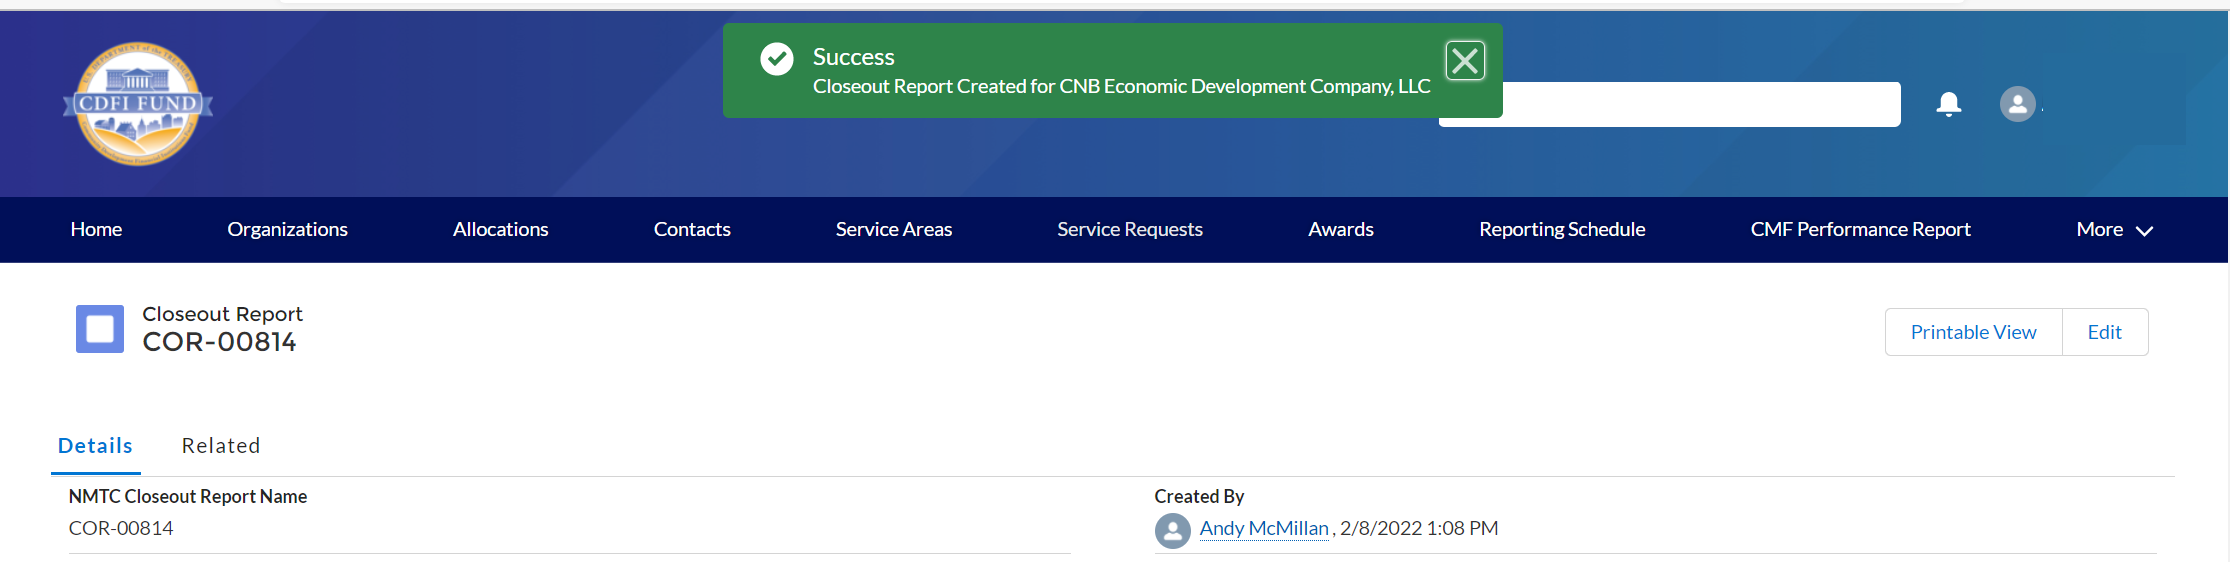Edit the closeout report

(x=2104, y=332)
